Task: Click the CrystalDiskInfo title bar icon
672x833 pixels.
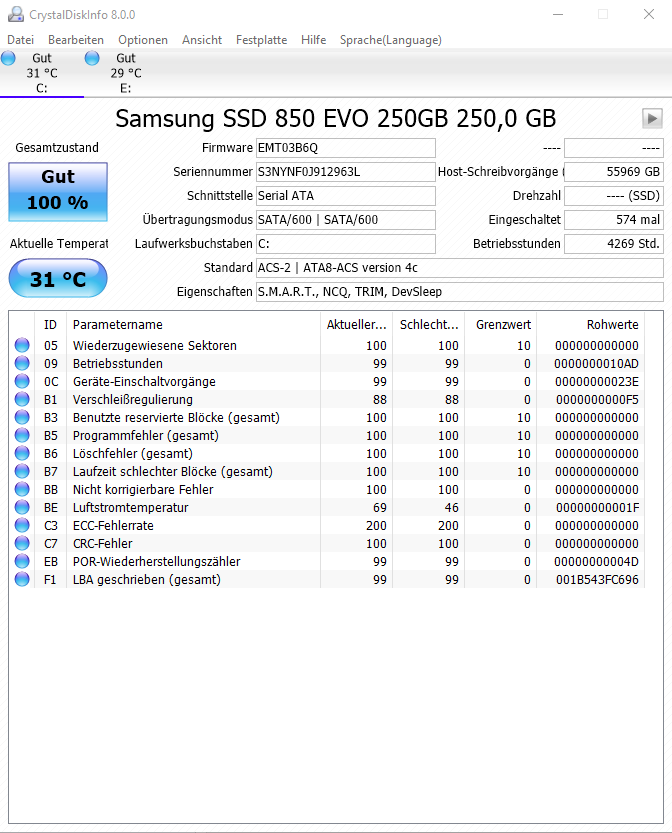Action: [16, 14]
